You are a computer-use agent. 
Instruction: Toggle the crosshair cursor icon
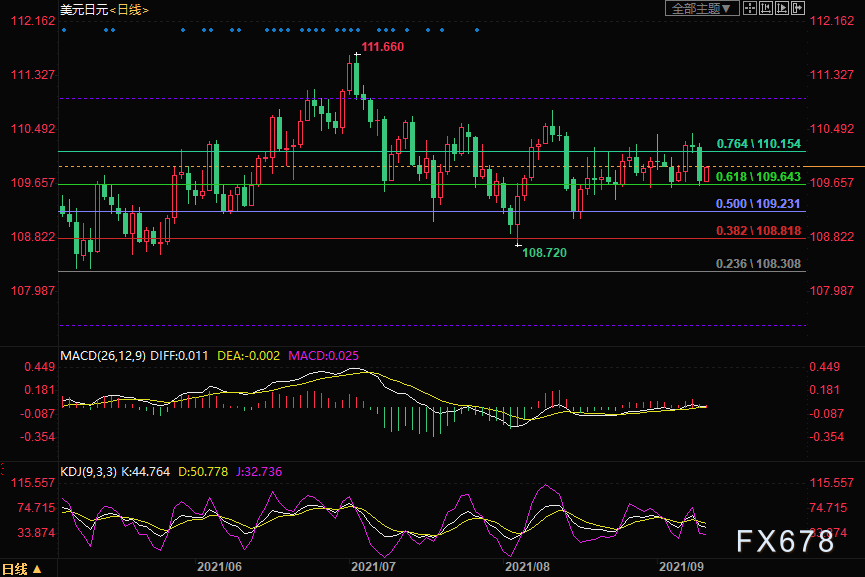[x=750, y=8]
